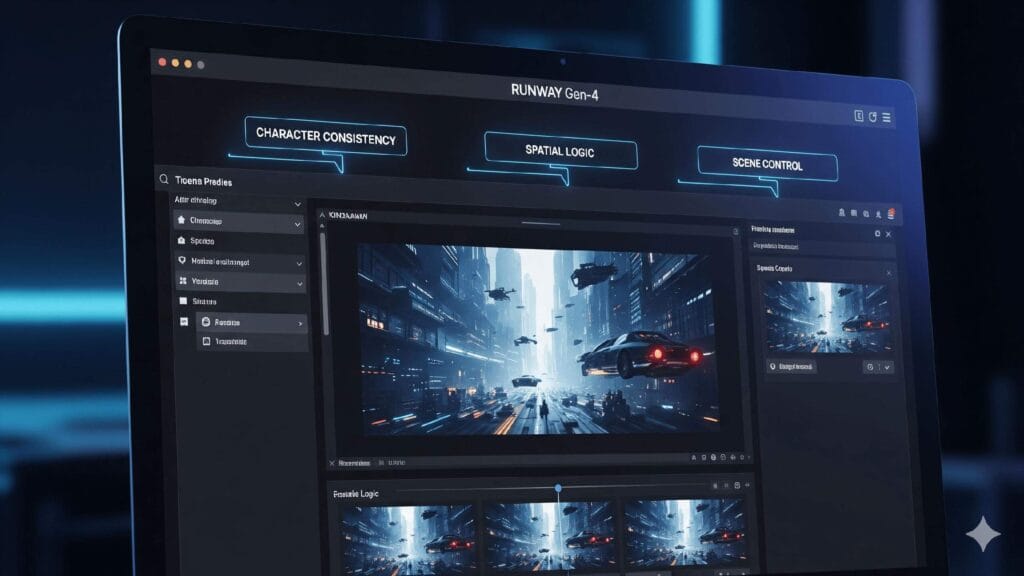
Task: Click the orange stacked icon in the panel toolbar
Action: (x=891, y=214)
